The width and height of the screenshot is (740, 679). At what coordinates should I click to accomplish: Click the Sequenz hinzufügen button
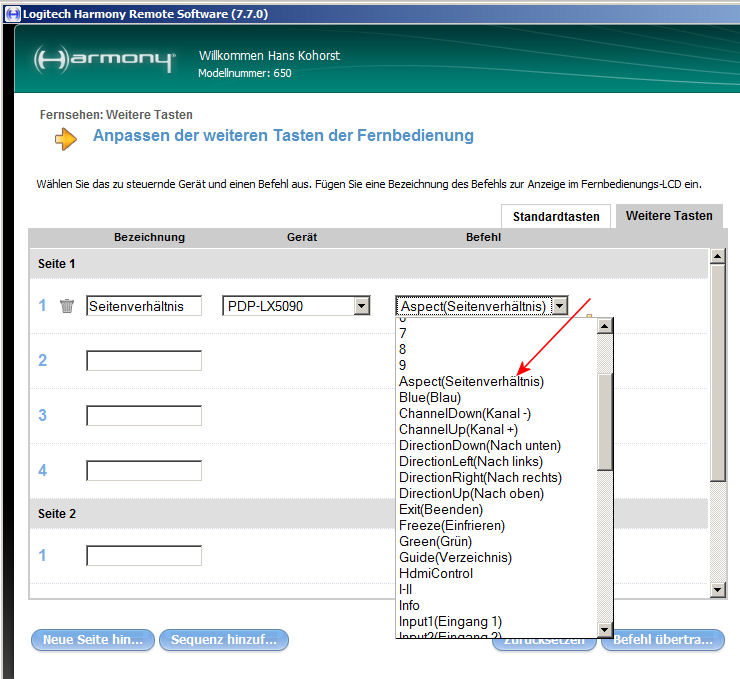224,639
